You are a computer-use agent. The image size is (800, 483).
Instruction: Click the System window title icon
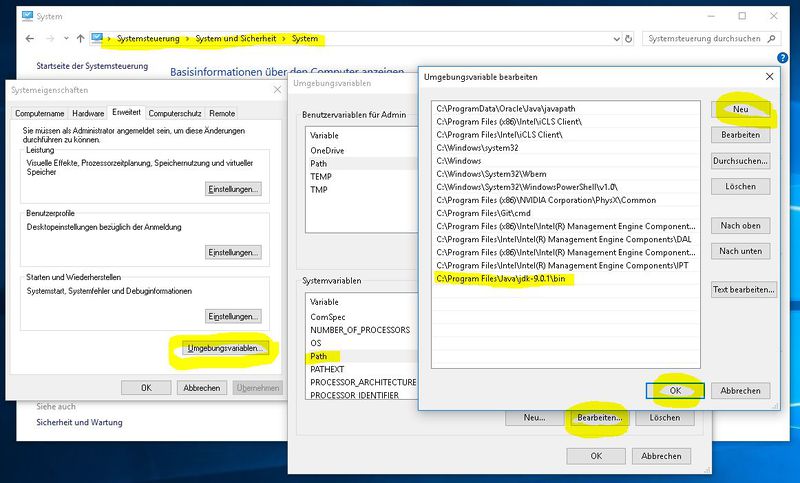(x=27, y=16)
